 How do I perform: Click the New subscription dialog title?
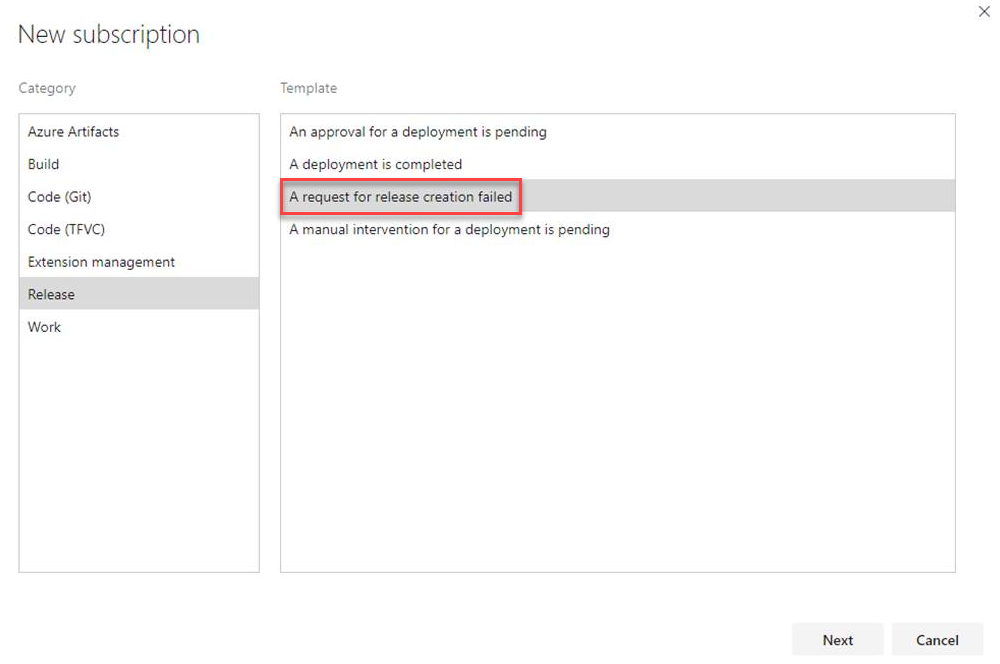click(x=108, y=34)
